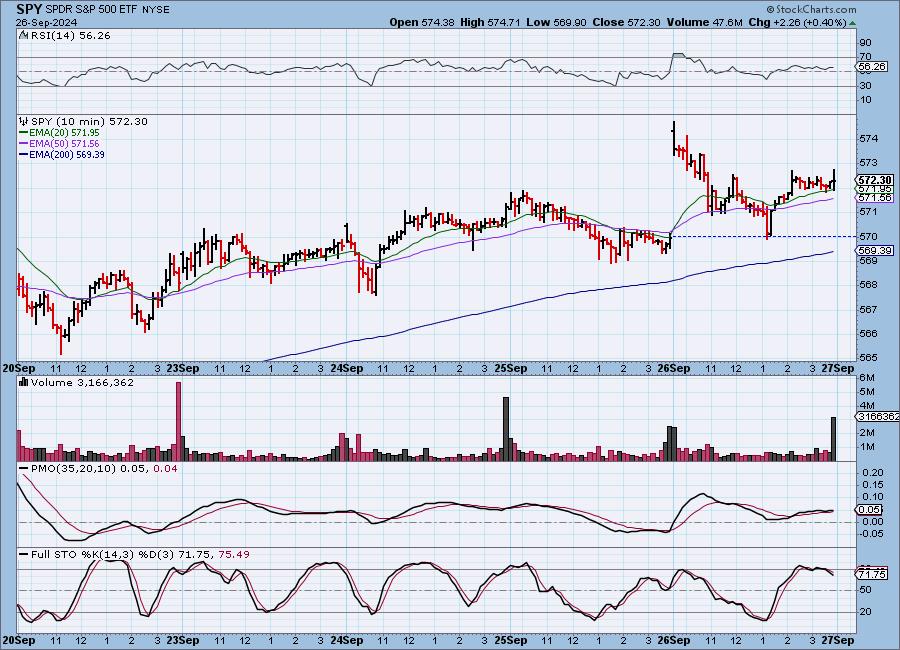Click the 50 level on the stochastic axis
Image resolution: width=900 pixels, height=650 pixels.
pos(866,590)
